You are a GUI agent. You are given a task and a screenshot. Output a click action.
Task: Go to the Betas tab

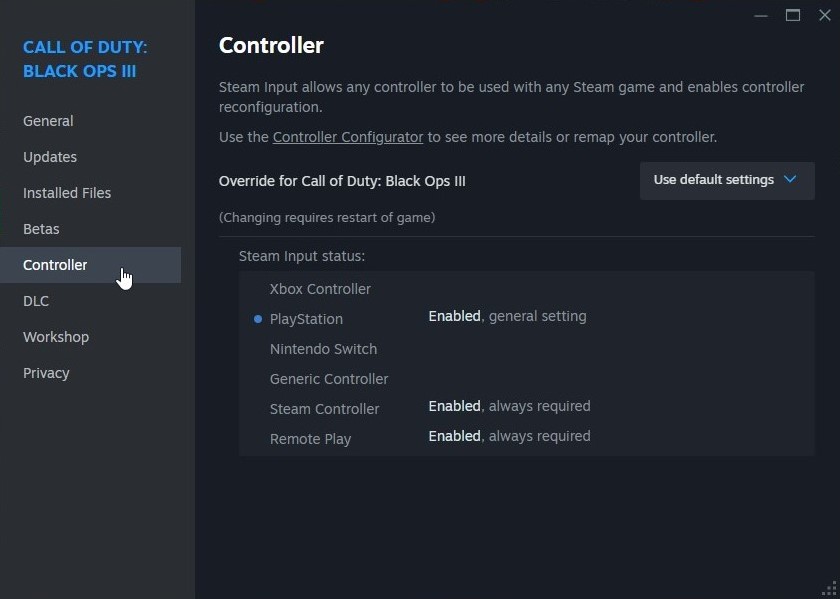pos(41,229)
